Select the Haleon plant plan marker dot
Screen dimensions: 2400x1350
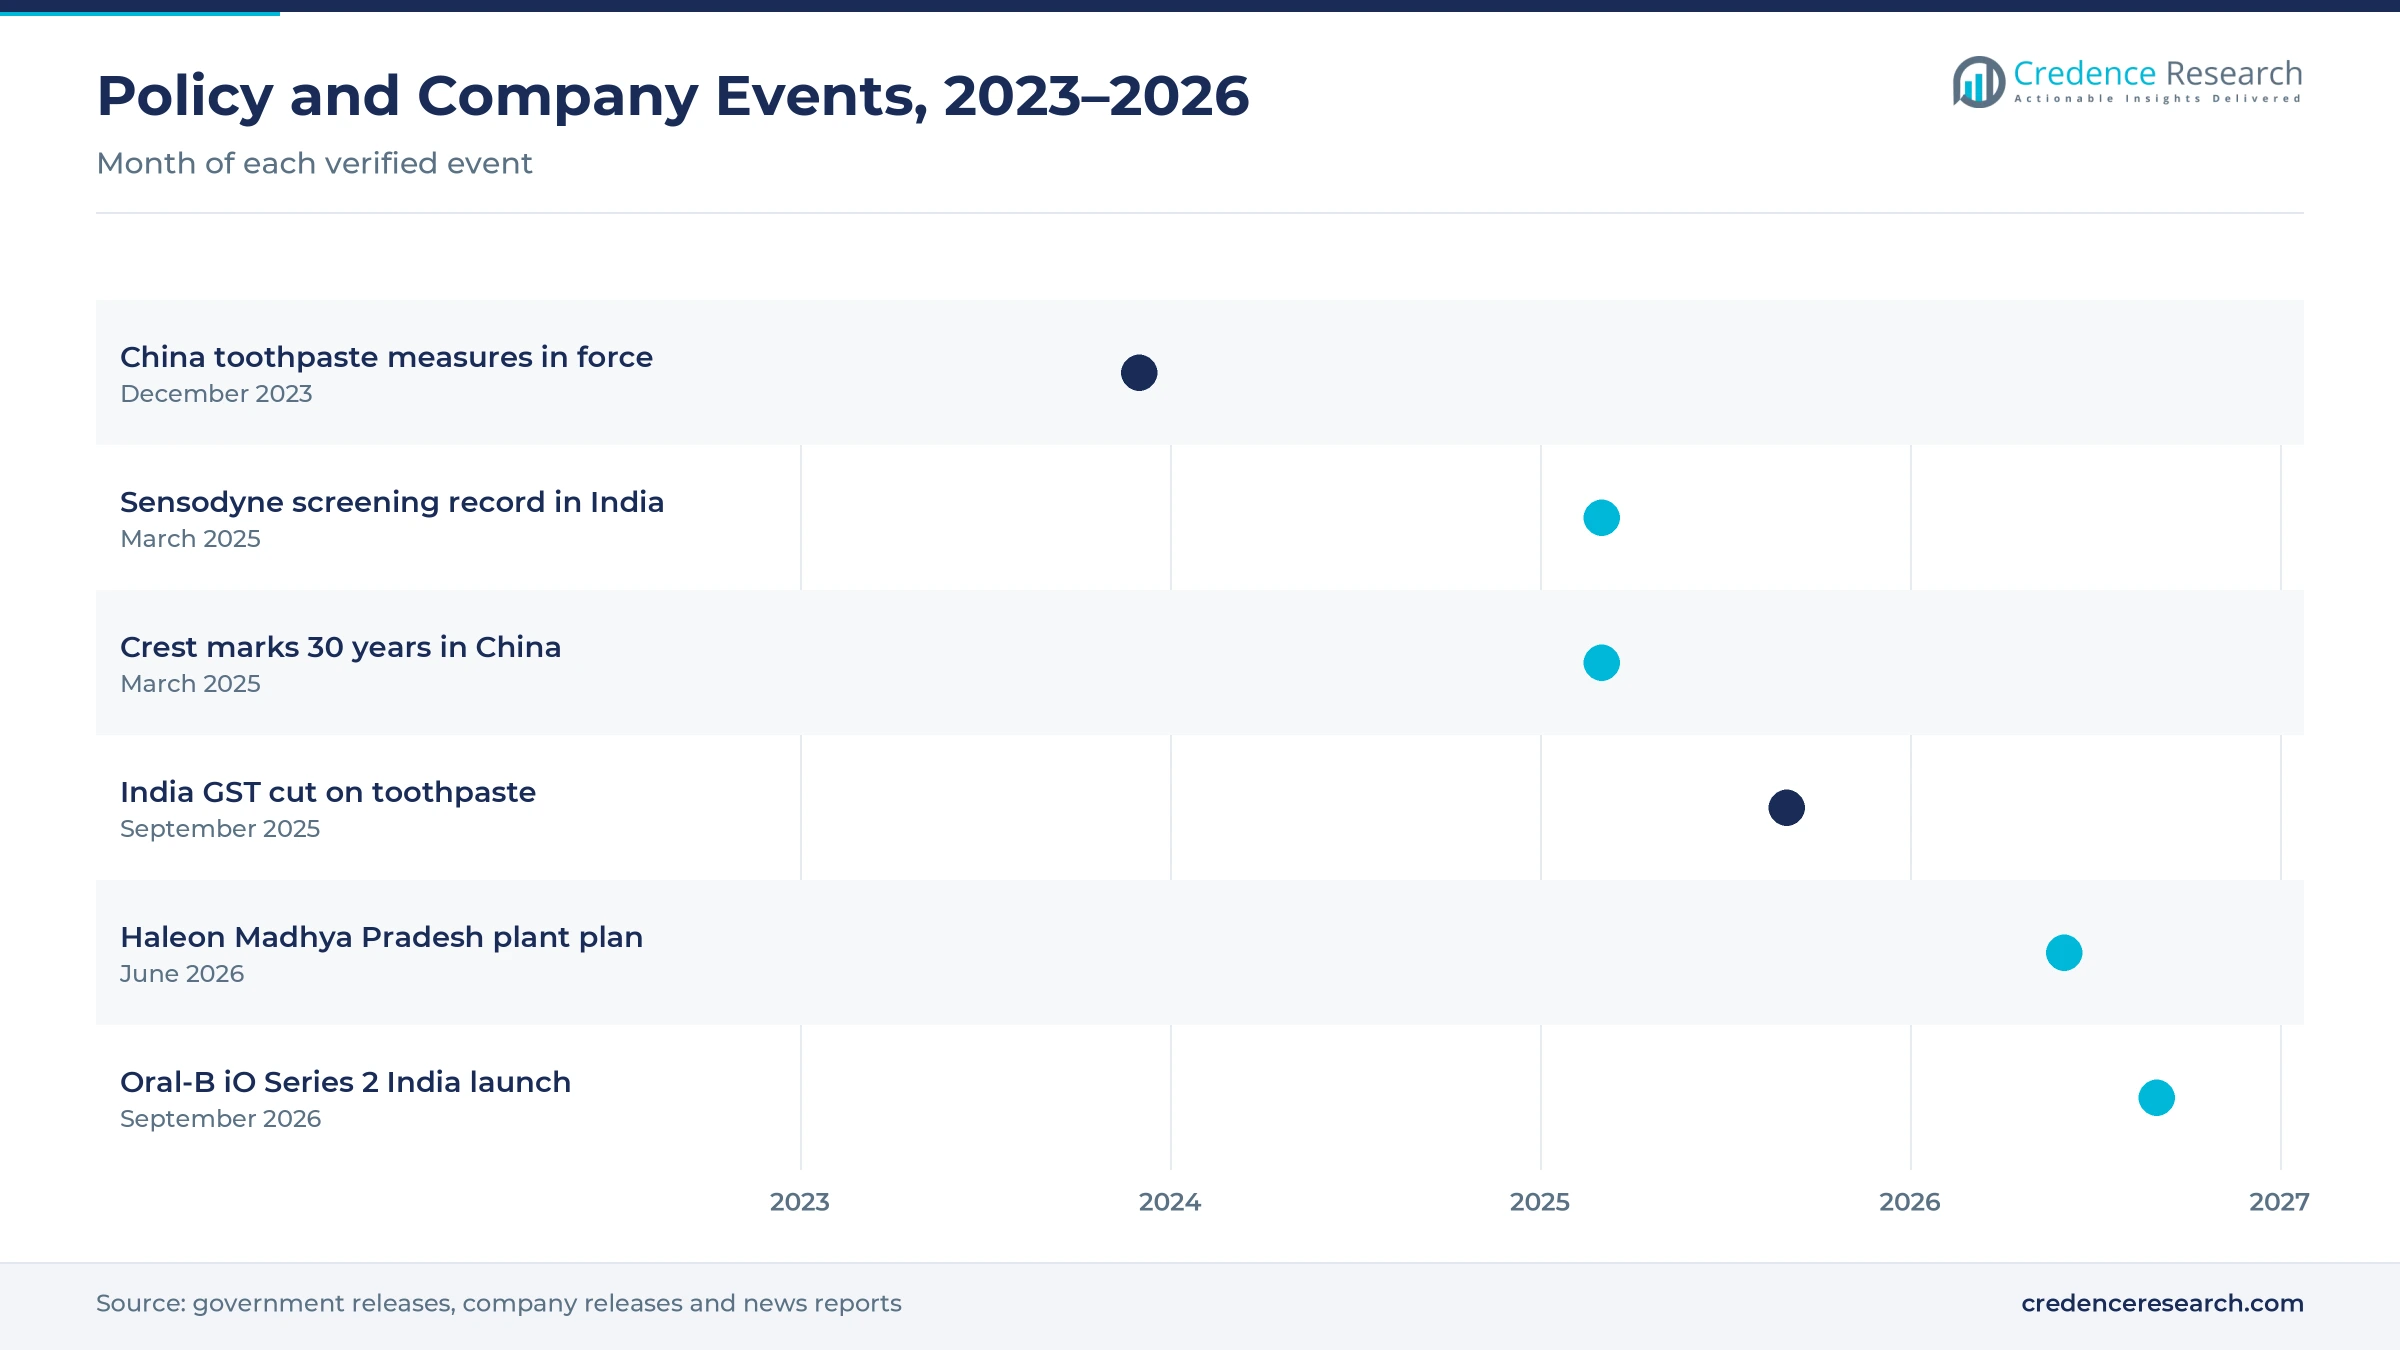click(2064, 953)
